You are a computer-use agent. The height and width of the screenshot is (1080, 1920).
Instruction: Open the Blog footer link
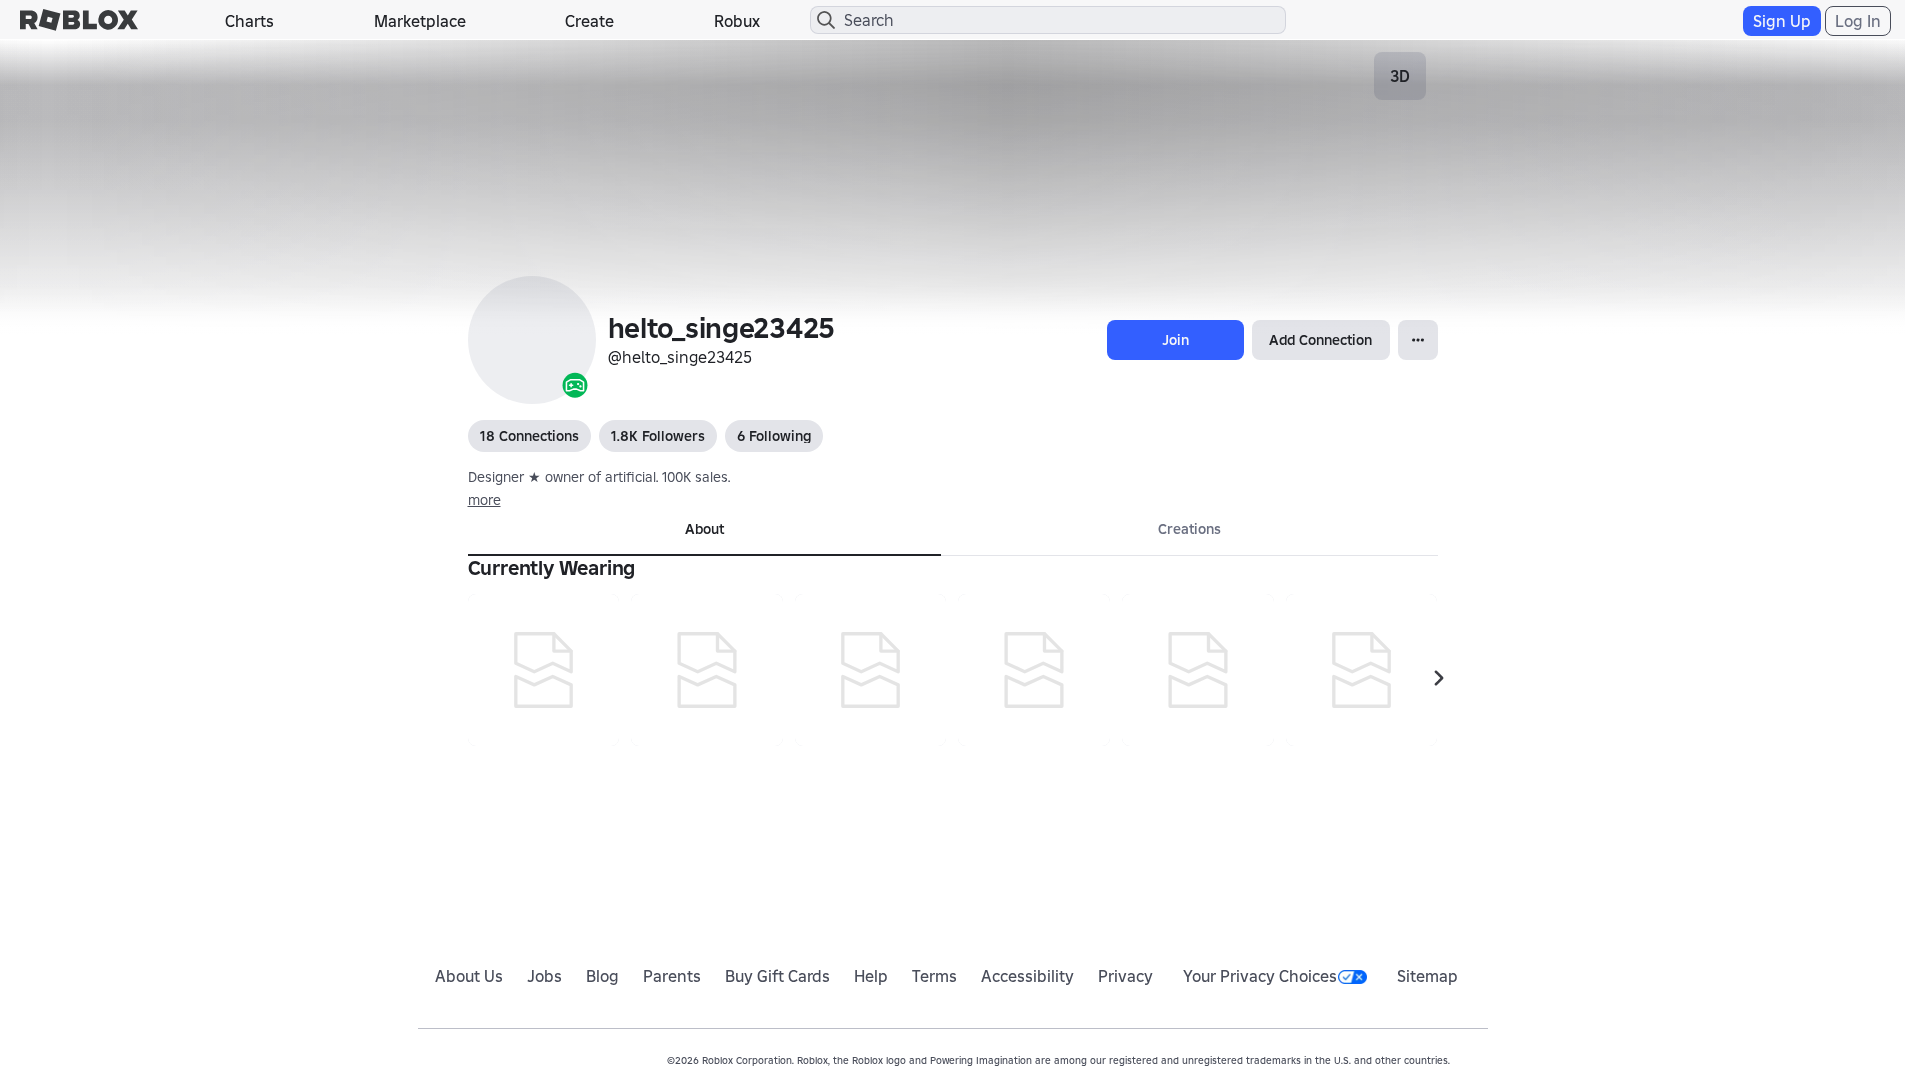click(x=602, y=976)
